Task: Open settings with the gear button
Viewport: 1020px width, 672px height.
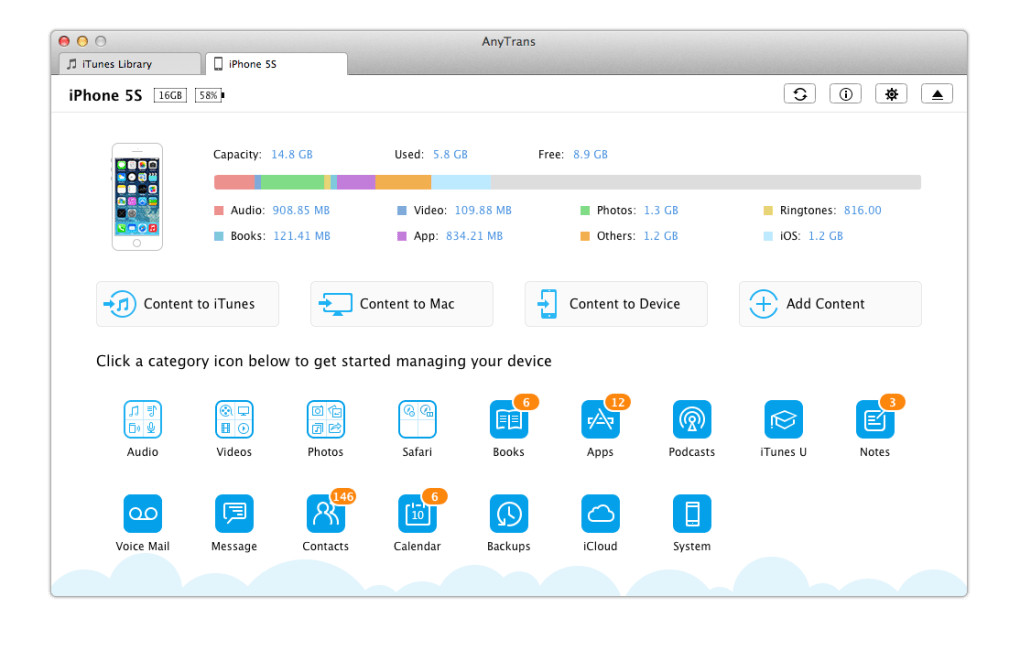Action: coord(891,94)
